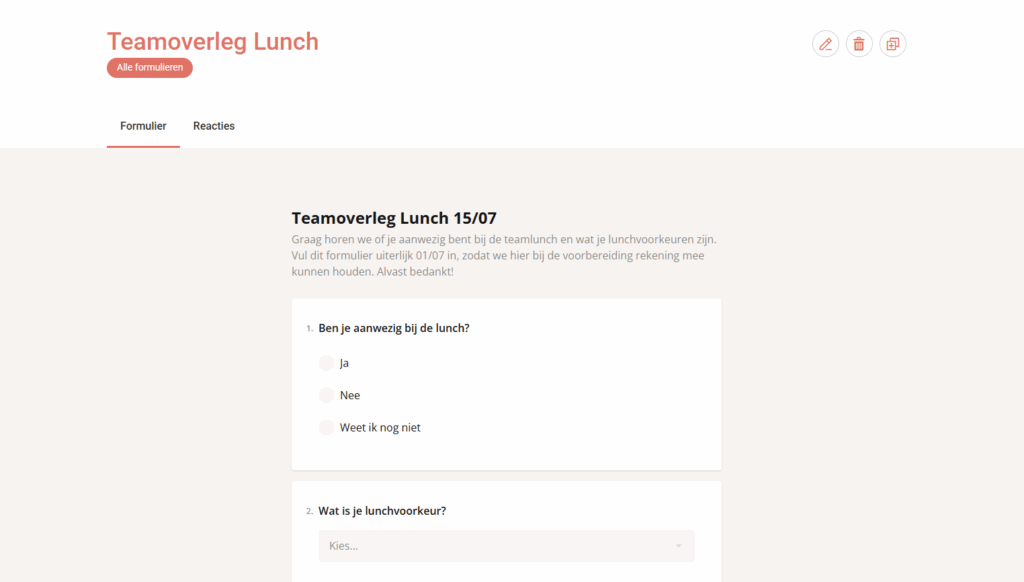Click the 'Teamoverleg Lunch' page title
The height and width of the screenshot is (582, 1024).
point(213,41)
